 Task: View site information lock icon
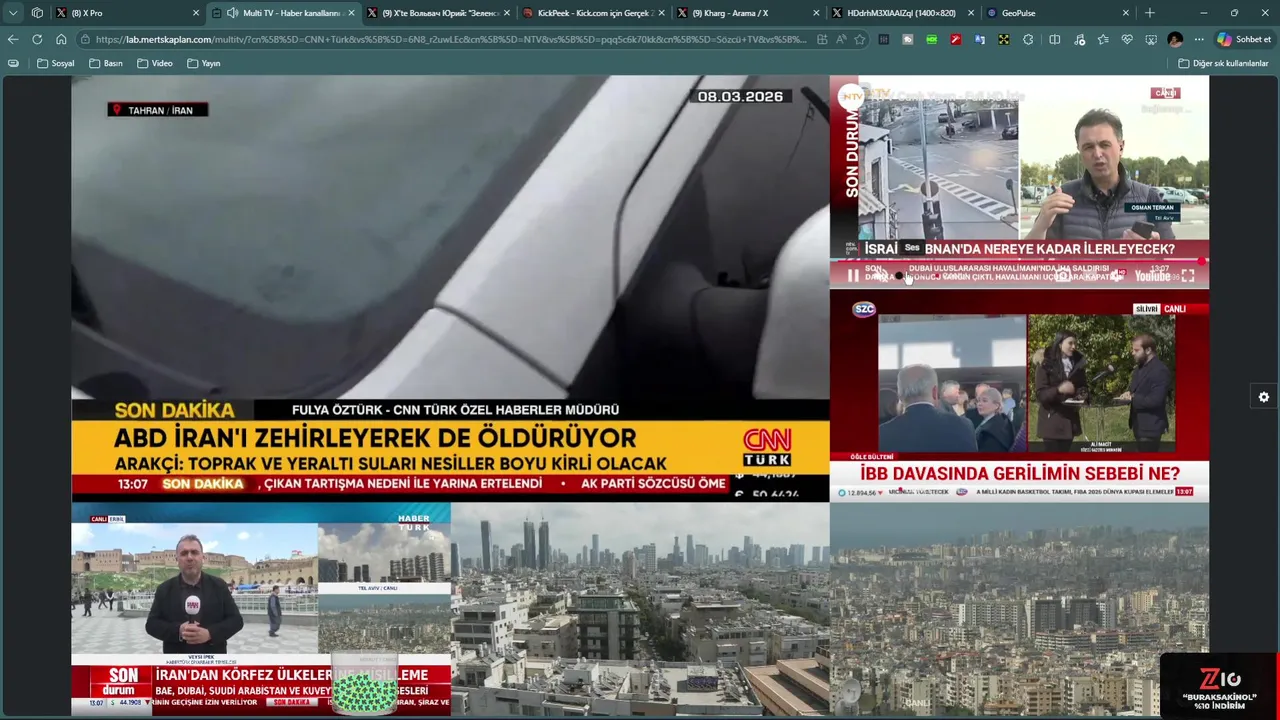(x=87, y=39)
